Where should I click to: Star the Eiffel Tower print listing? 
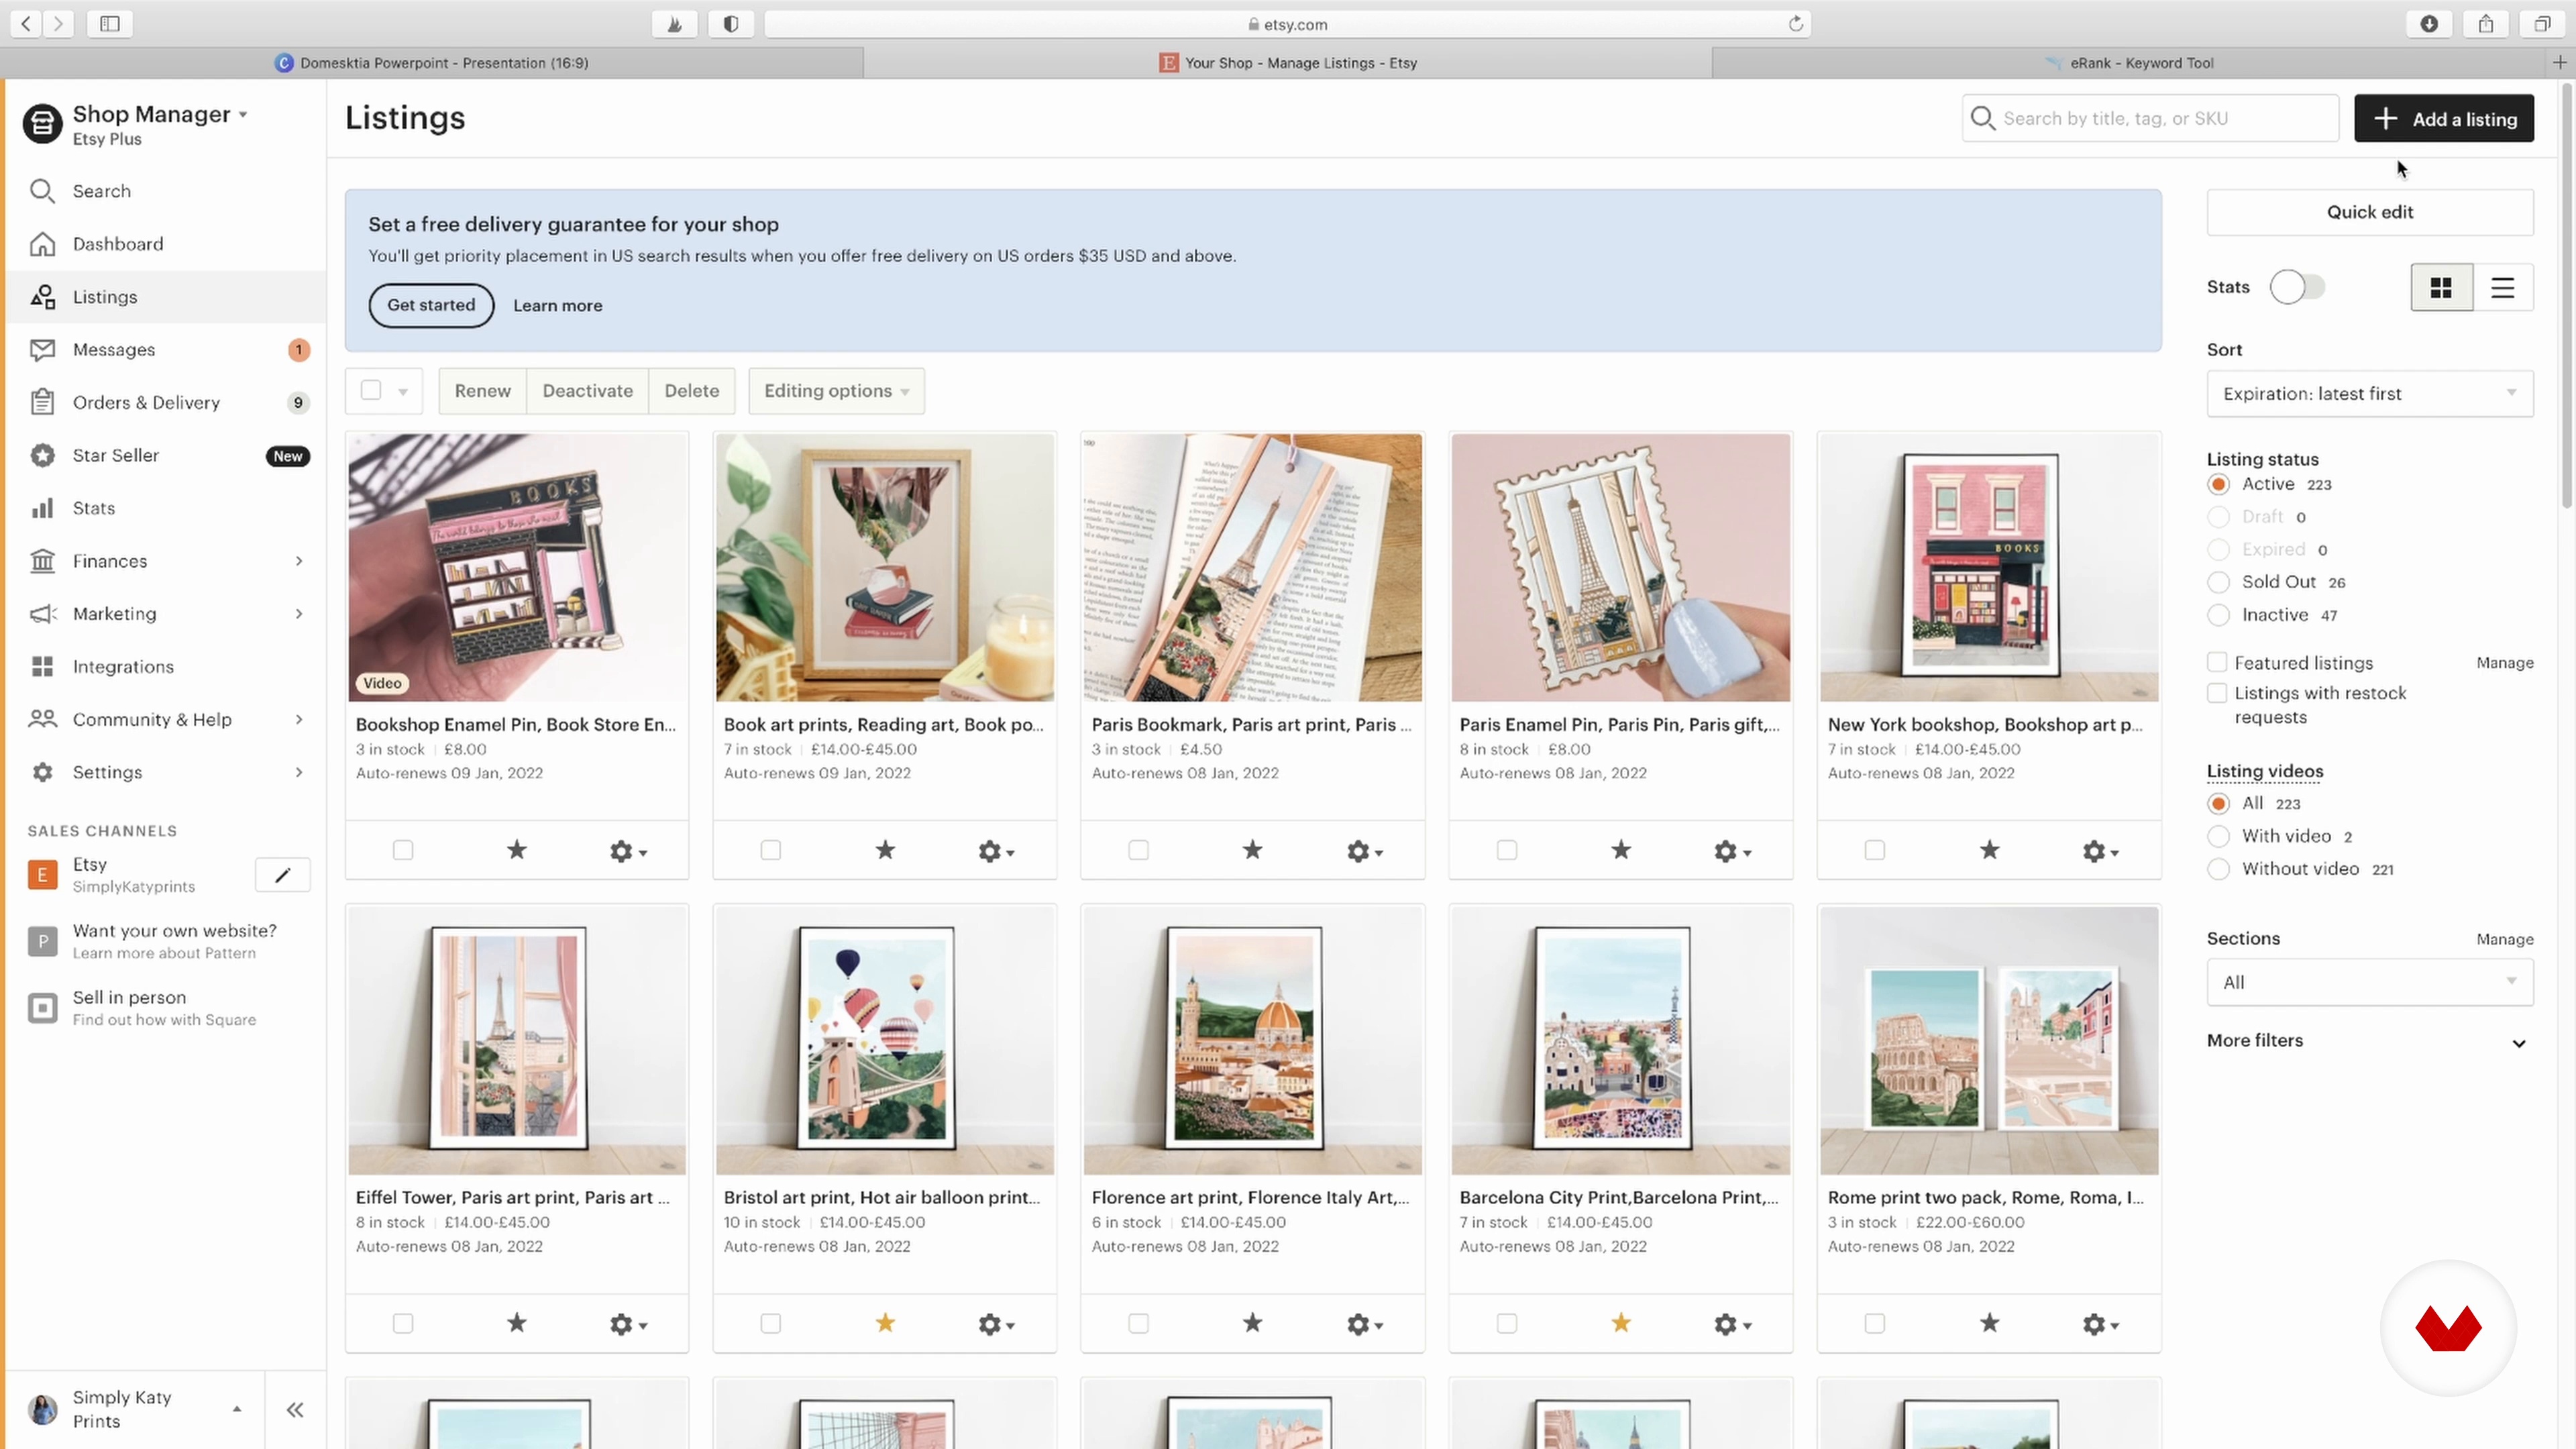point(516,1323)
